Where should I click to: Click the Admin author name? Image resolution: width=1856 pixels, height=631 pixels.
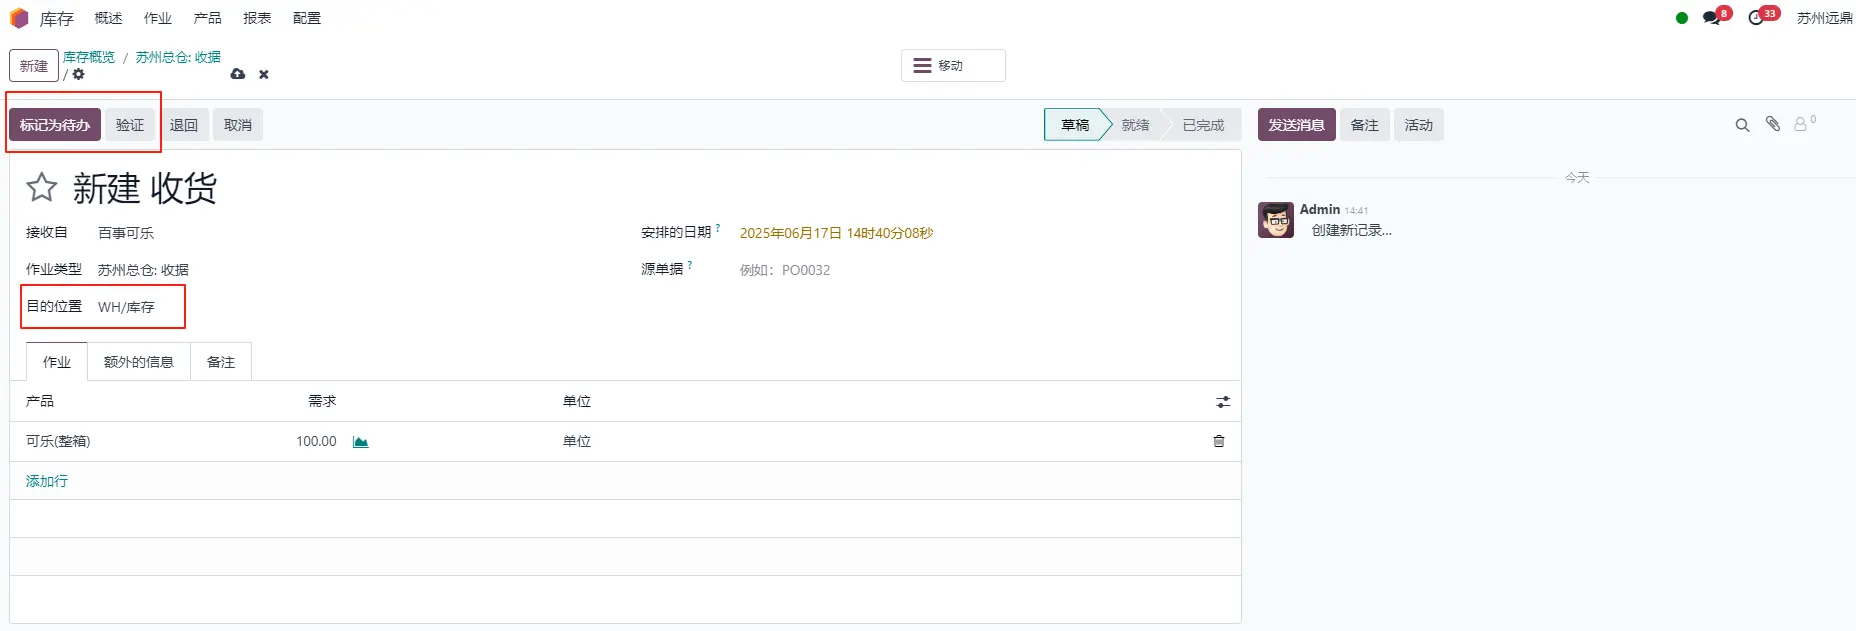(x=1320, y=209)
